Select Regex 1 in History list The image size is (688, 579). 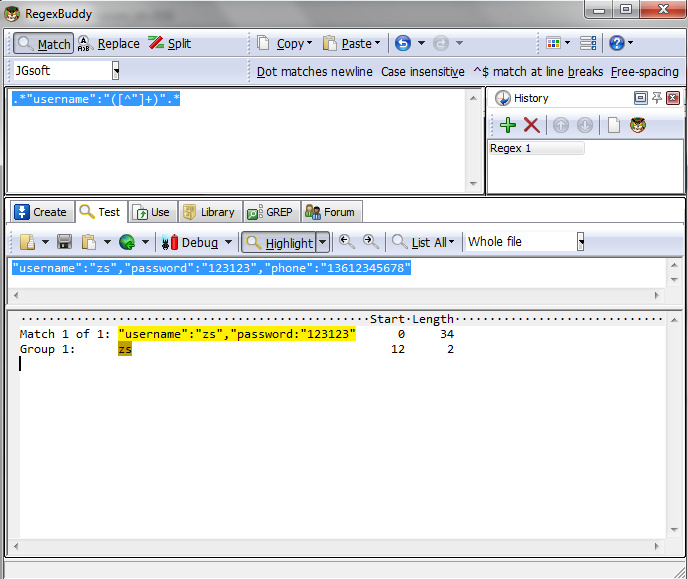pyautogui.click(x=536, y=148)
